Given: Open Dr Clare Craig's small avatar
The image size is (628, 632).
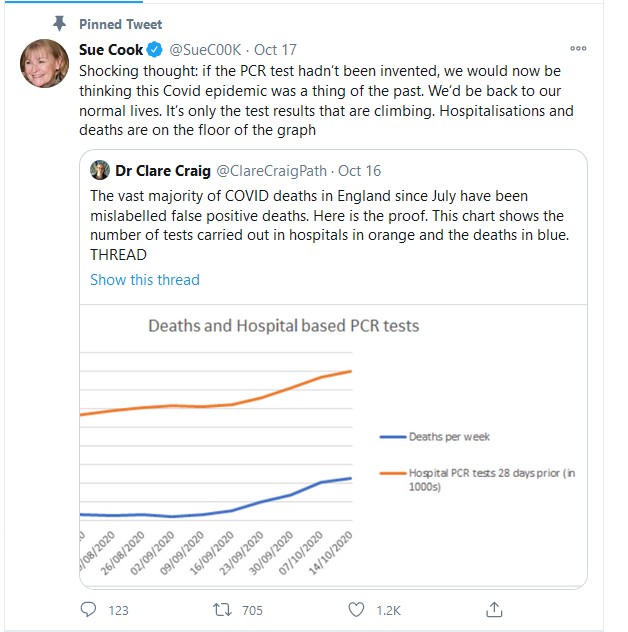Looking at the screenshot, I should pyautogui.click(x=100, y=170).
